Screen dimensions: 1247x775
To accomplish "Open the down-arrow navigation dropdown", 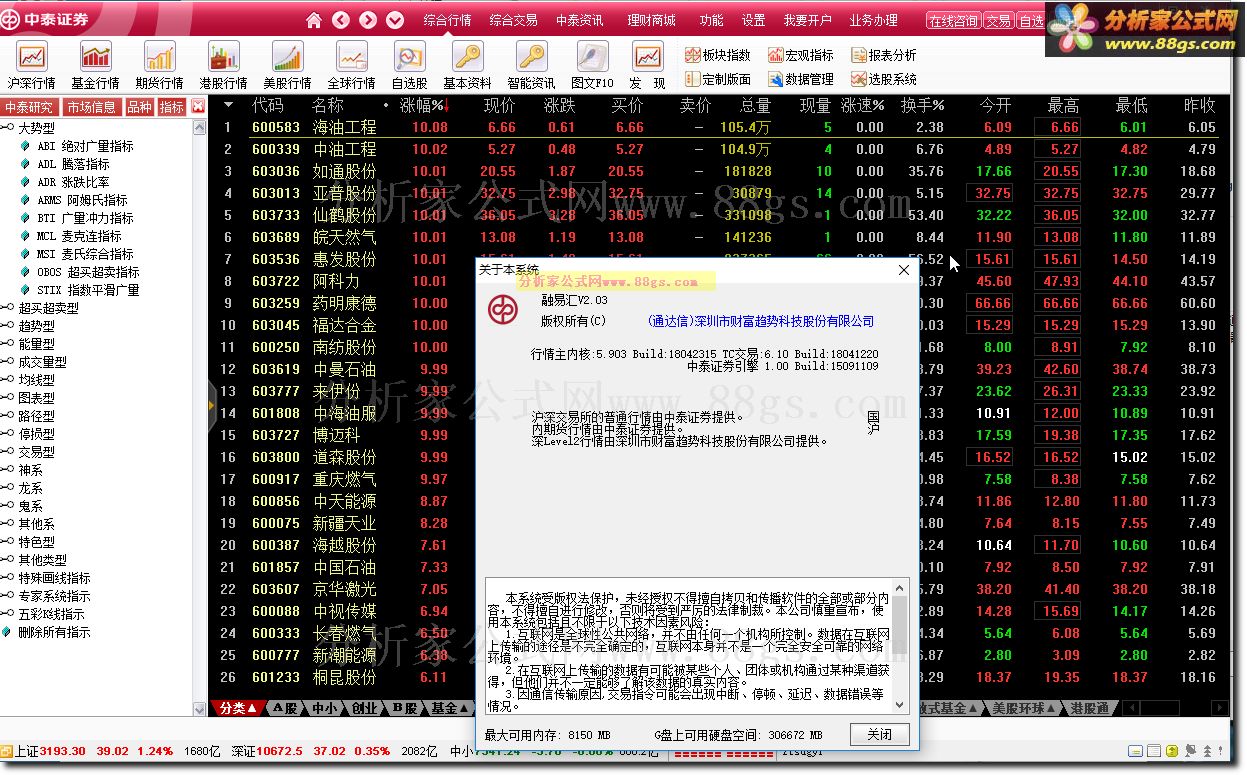I will [x=395, y=20].
